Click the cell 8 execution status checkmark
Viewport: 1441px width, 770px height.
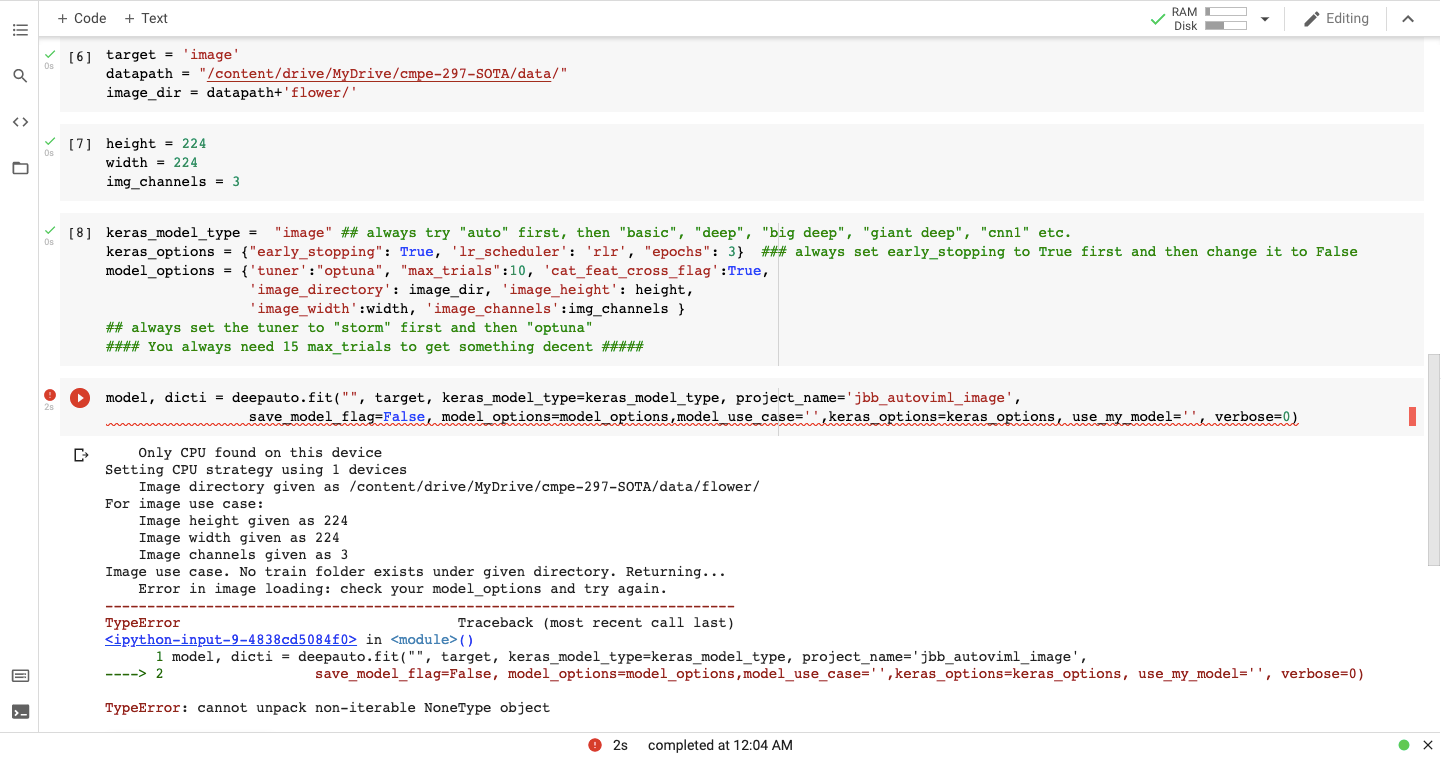pyautogui.click(x=50, y=230)
